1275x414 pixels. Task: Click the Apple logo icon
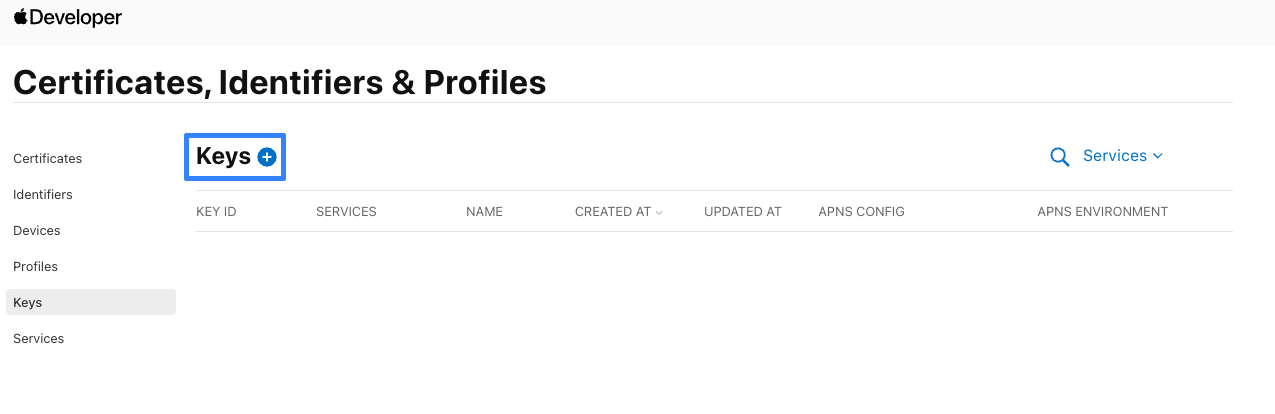(20, 17)
